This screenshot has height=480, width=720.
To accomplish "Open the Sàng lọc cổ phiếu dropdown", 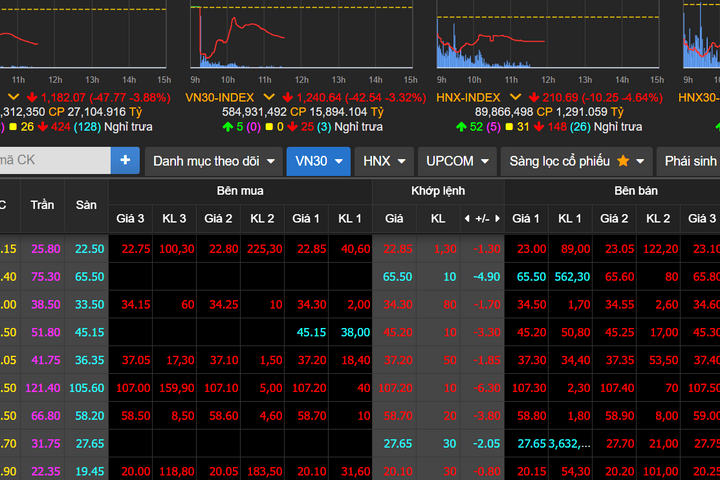I will click(576, 161).
